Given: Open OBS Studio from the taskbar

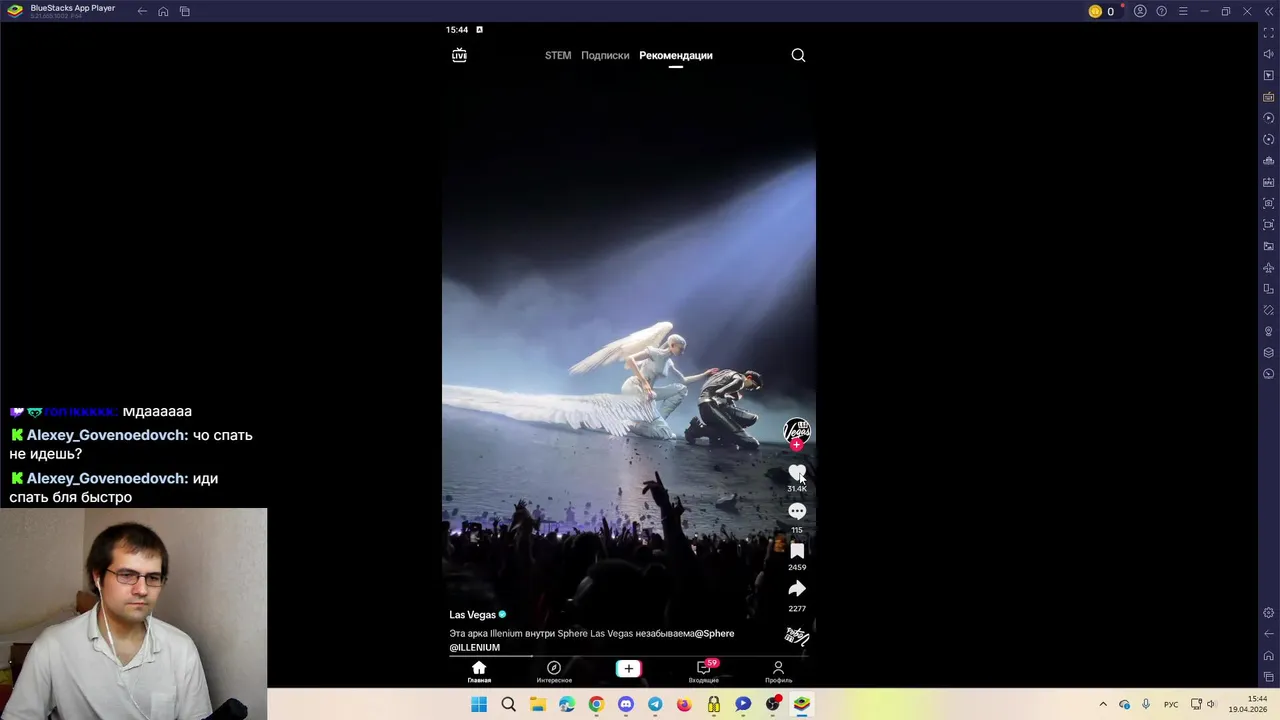Looking at the screenshot, I should coord(772,704).
